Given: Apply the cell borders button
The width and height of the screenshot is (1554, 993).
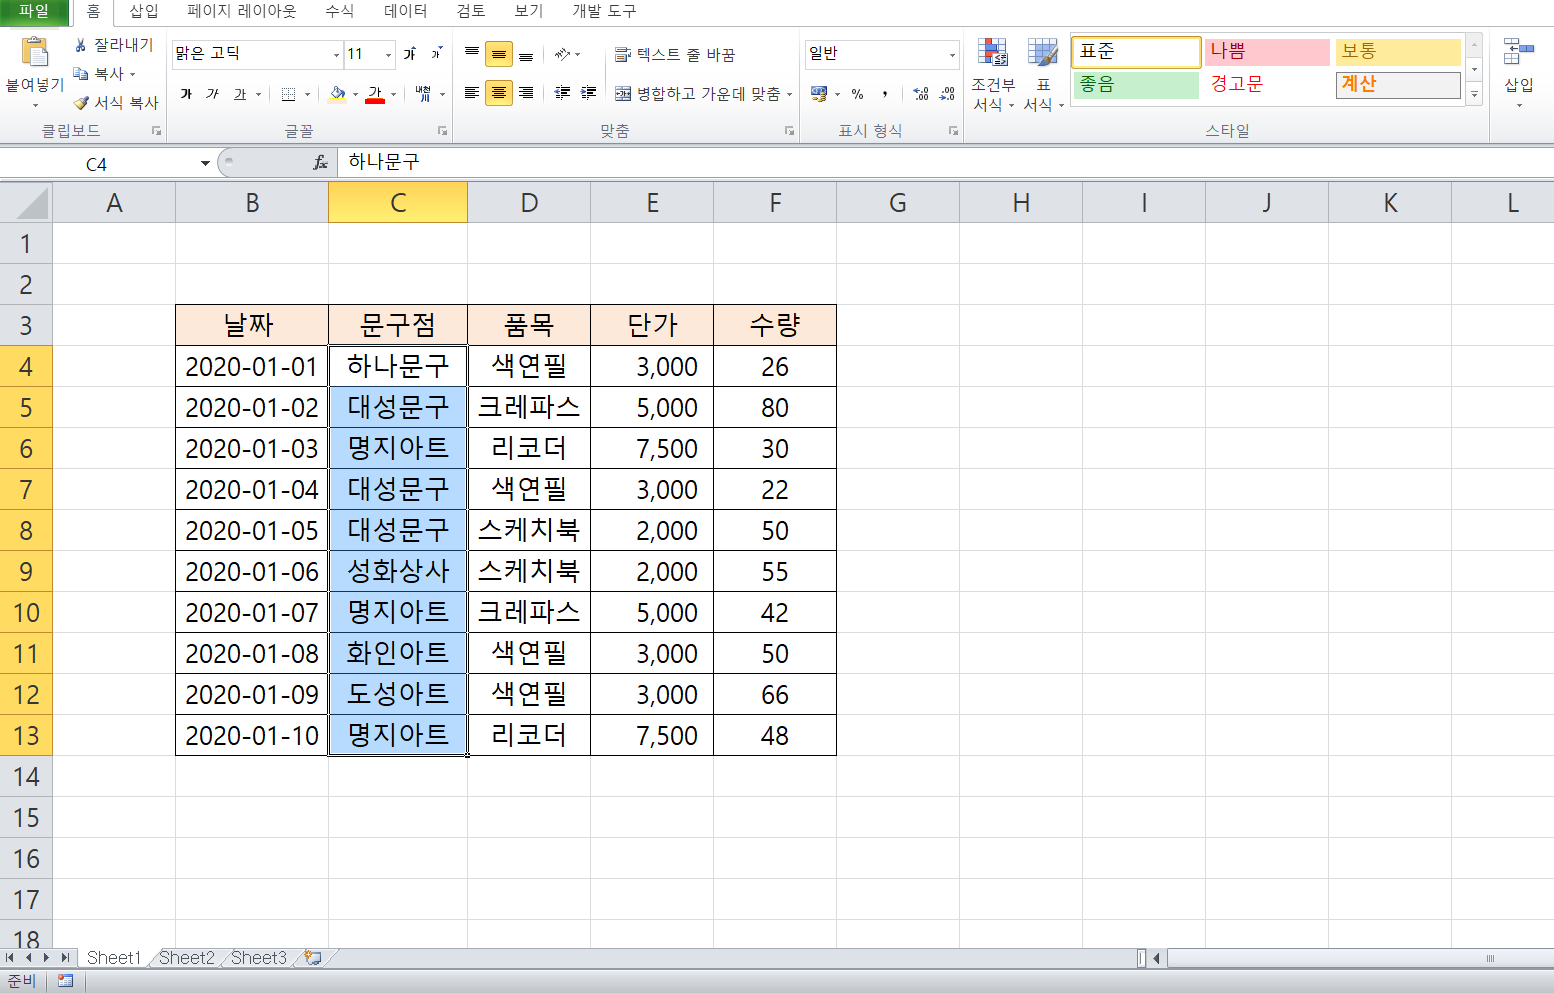Looking at the screenshot, I should click(x=288, y=94).
